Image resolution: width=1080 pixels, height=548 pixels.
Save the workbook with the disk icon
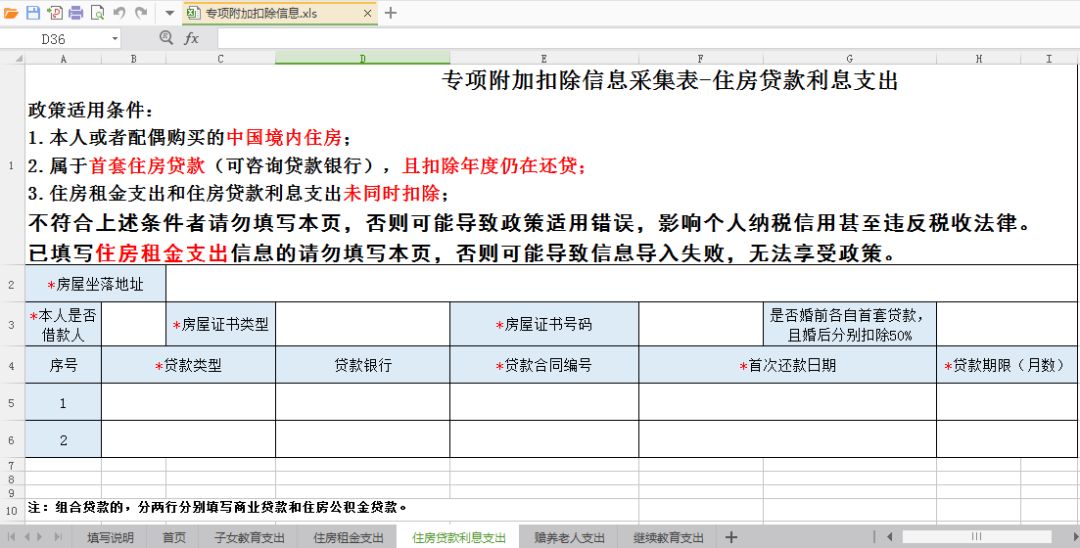click(x=33, y=13)
